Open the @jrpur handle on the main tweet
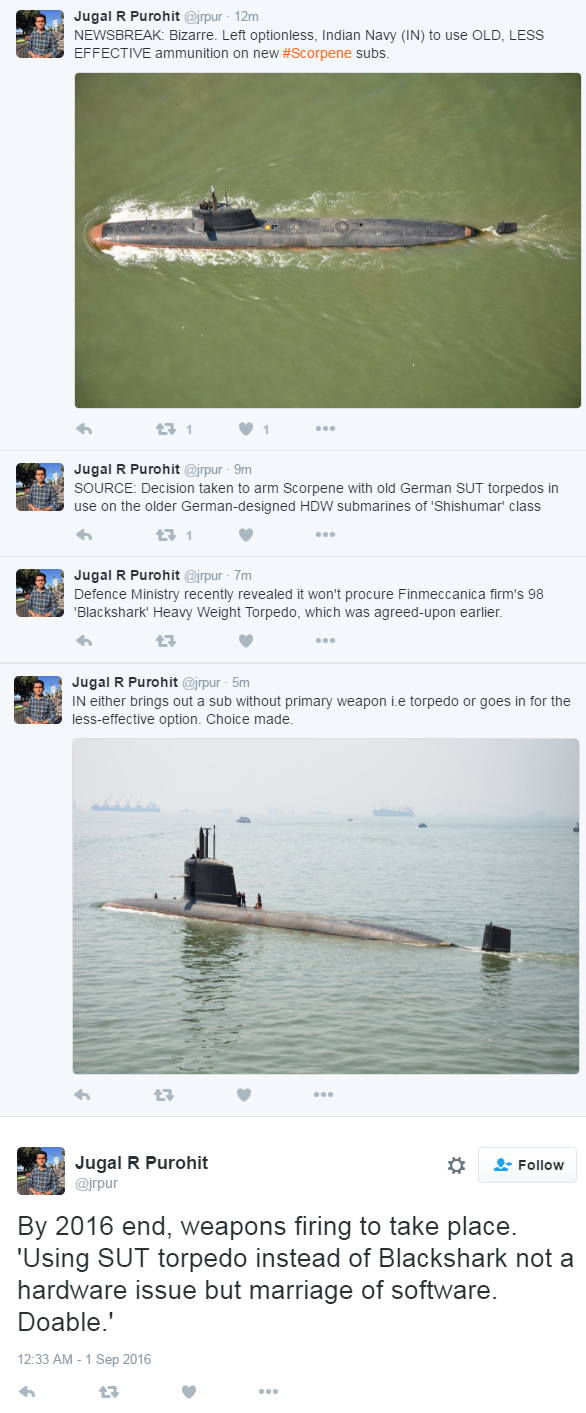This screenshot has height=1413, width=586. pyautogui.click(x=96, y=1183)
